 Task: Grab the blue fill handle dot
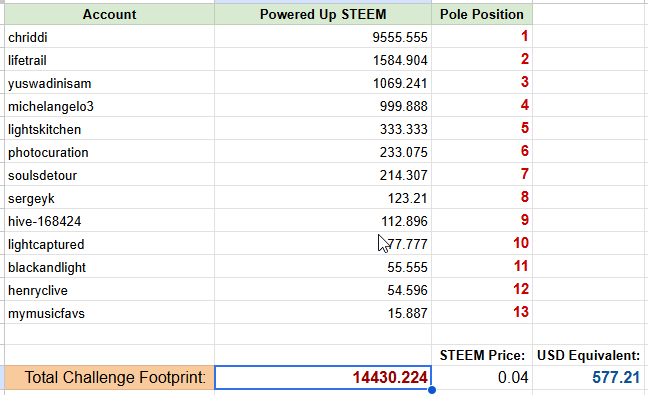pyautogui.click(x=431, y=390)
